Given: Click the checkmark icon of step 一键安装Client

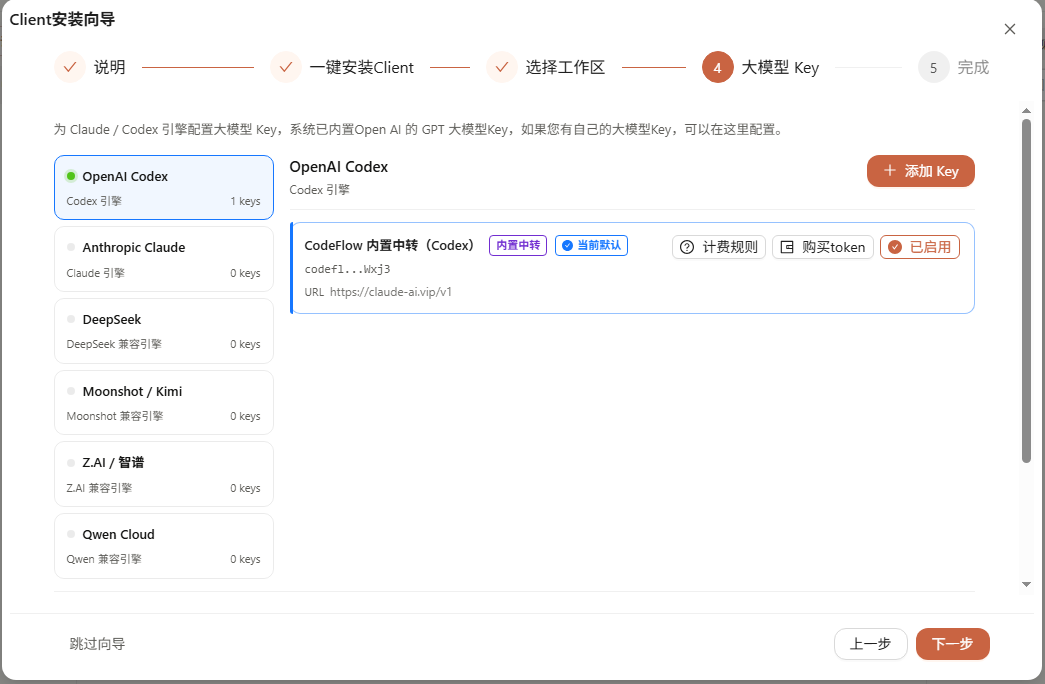Looking at the screenshot, I should click(286, 67).
